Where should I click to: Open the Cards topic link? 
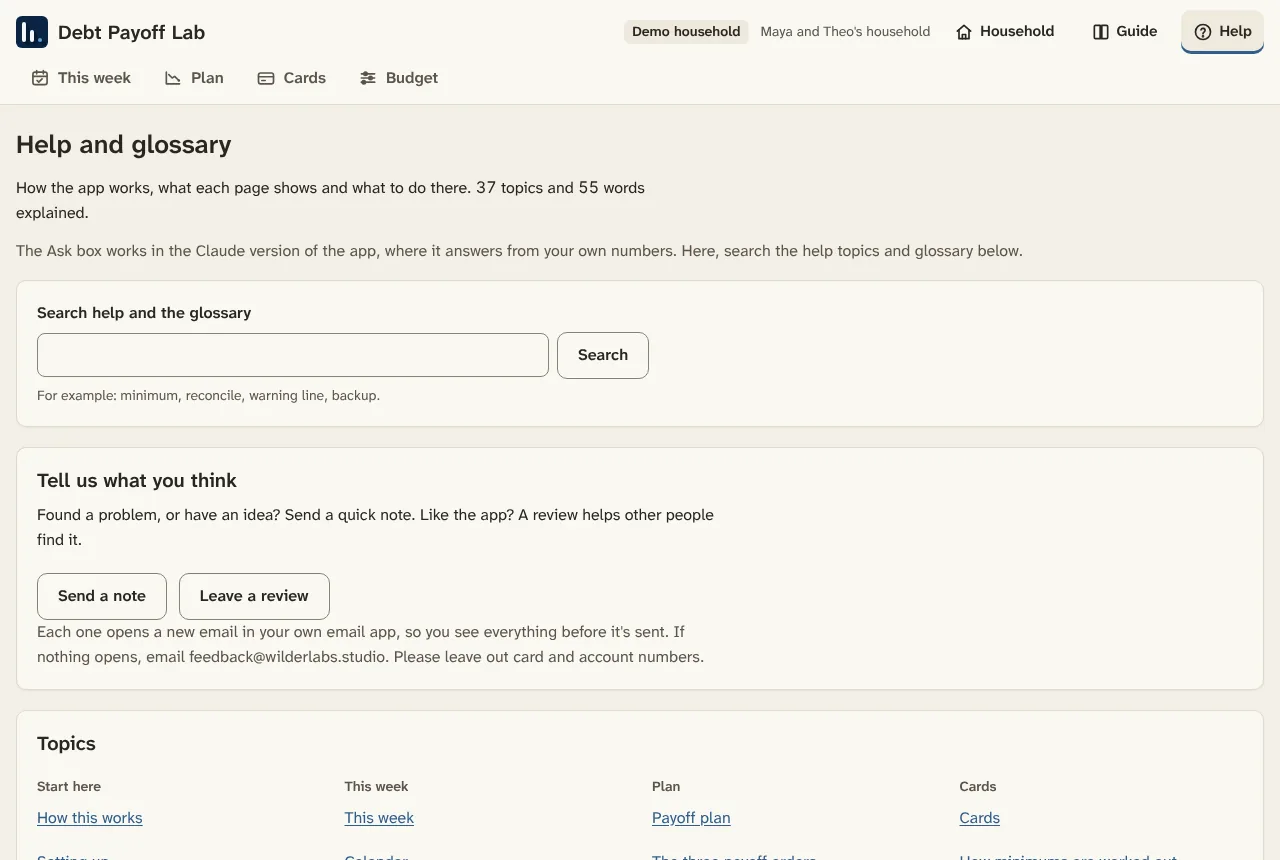[x=979, y=818]
